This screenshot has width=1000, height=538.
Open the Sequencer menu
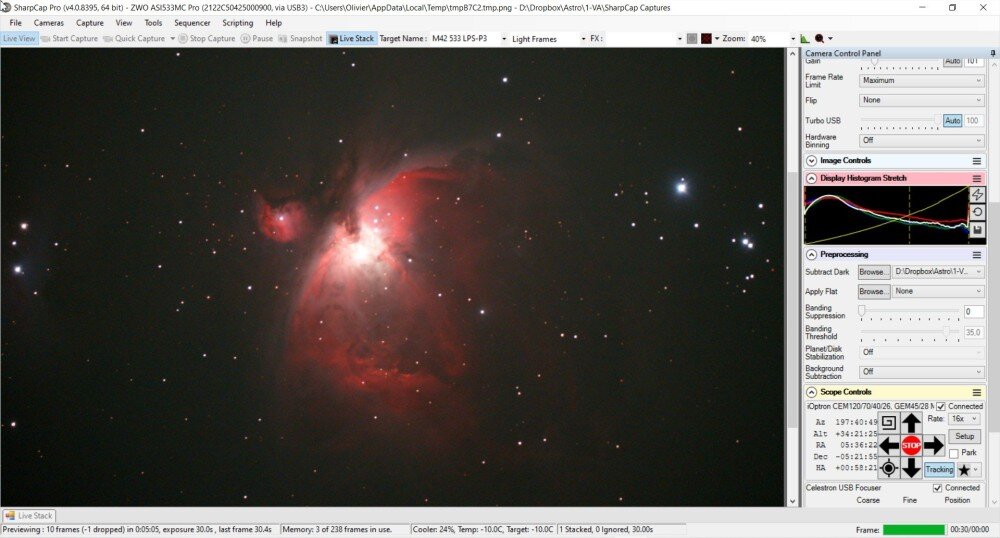(192, 23)
